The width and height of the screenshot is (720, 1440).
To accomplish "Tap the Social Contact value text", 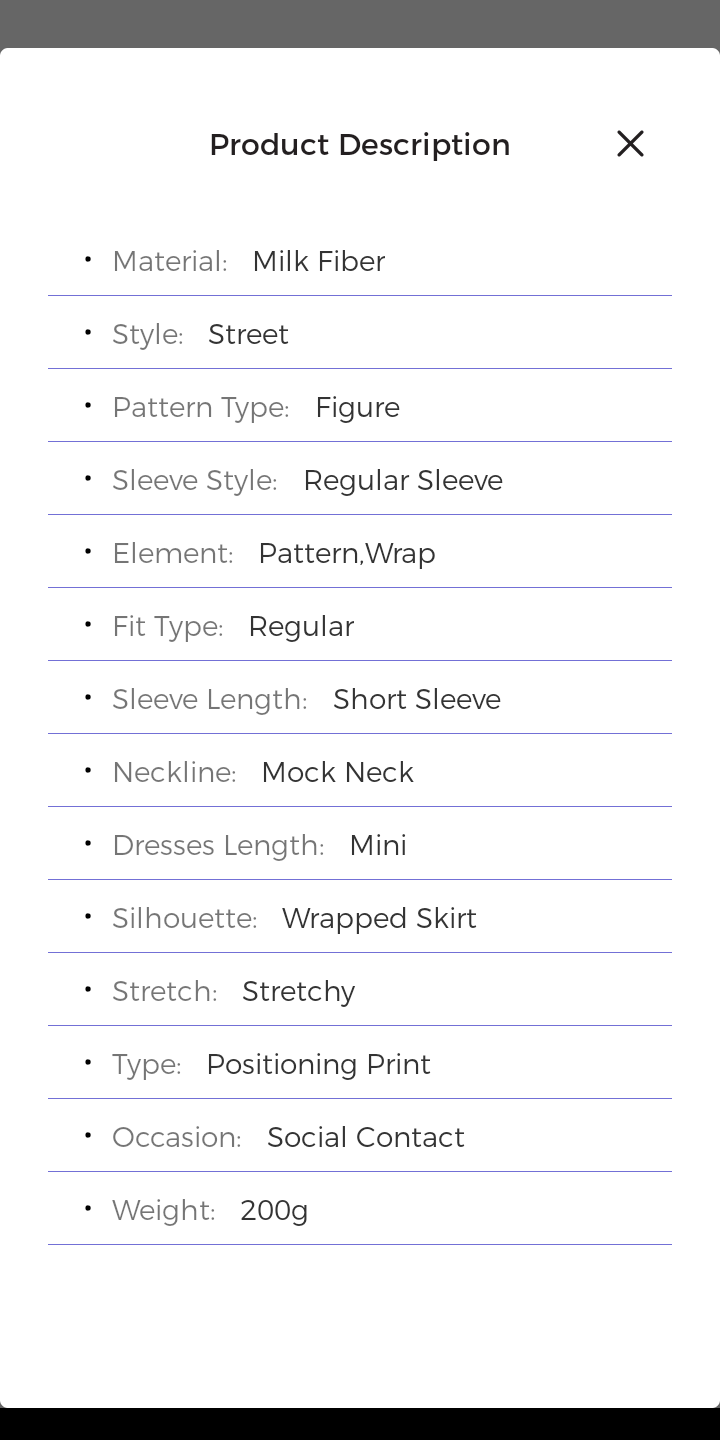I will (365, 1138).
